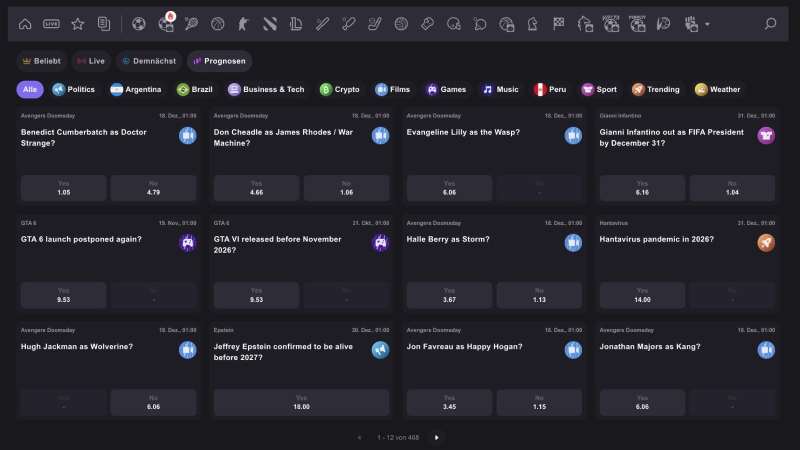
Task: Go to the home icon
Action: click(x=25, y=24)
